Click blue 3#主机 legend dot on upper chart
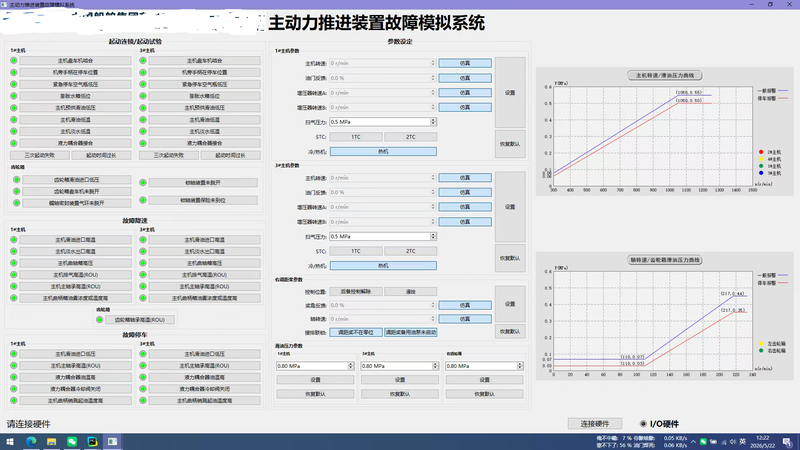 tap(761, 173)
